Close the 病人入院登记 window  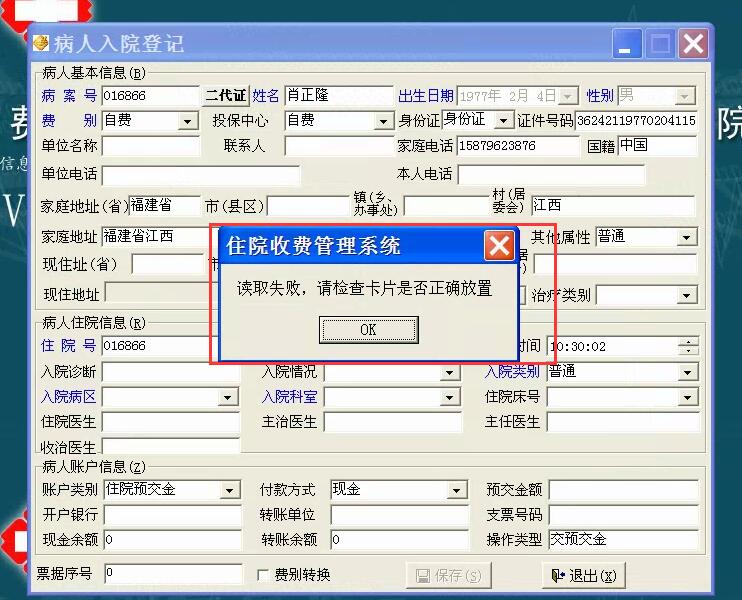(693, 44)
